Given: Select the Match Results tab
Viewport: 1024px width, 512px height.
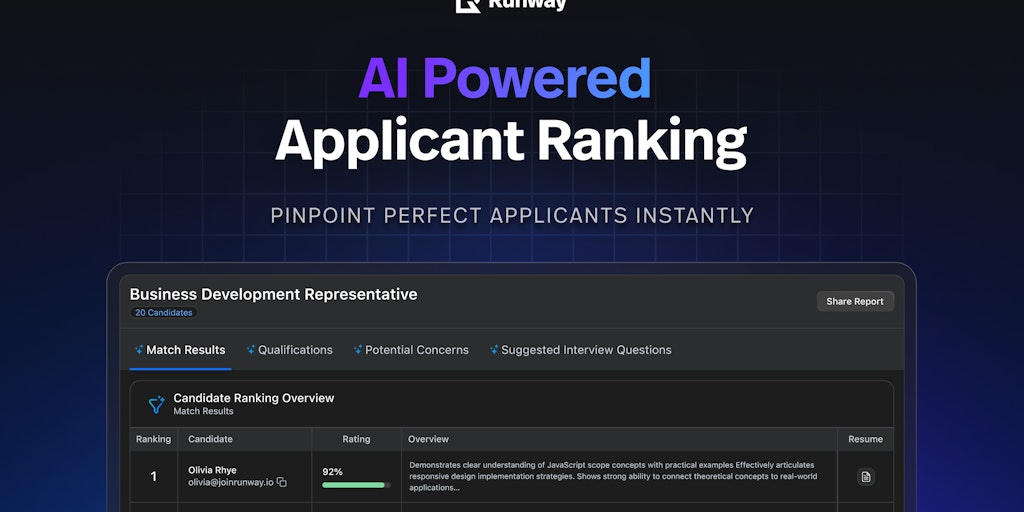Looking at the screenshot, I should click(x=180, y=350).
